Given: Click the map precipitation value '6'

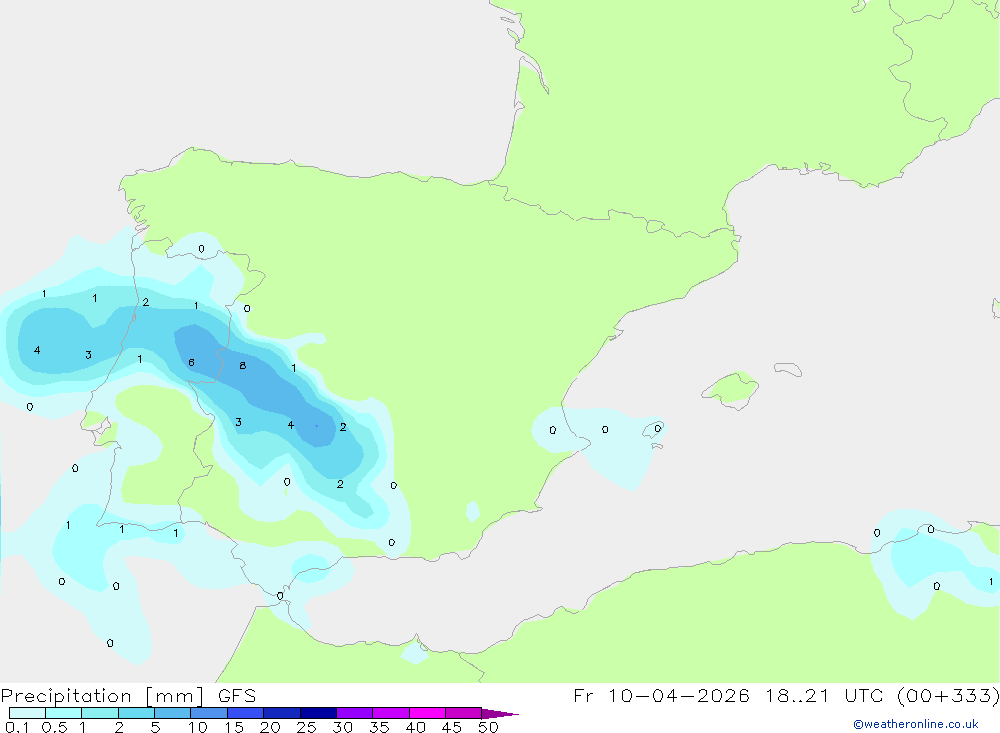Looking at the screenshot, I should 191,362.
